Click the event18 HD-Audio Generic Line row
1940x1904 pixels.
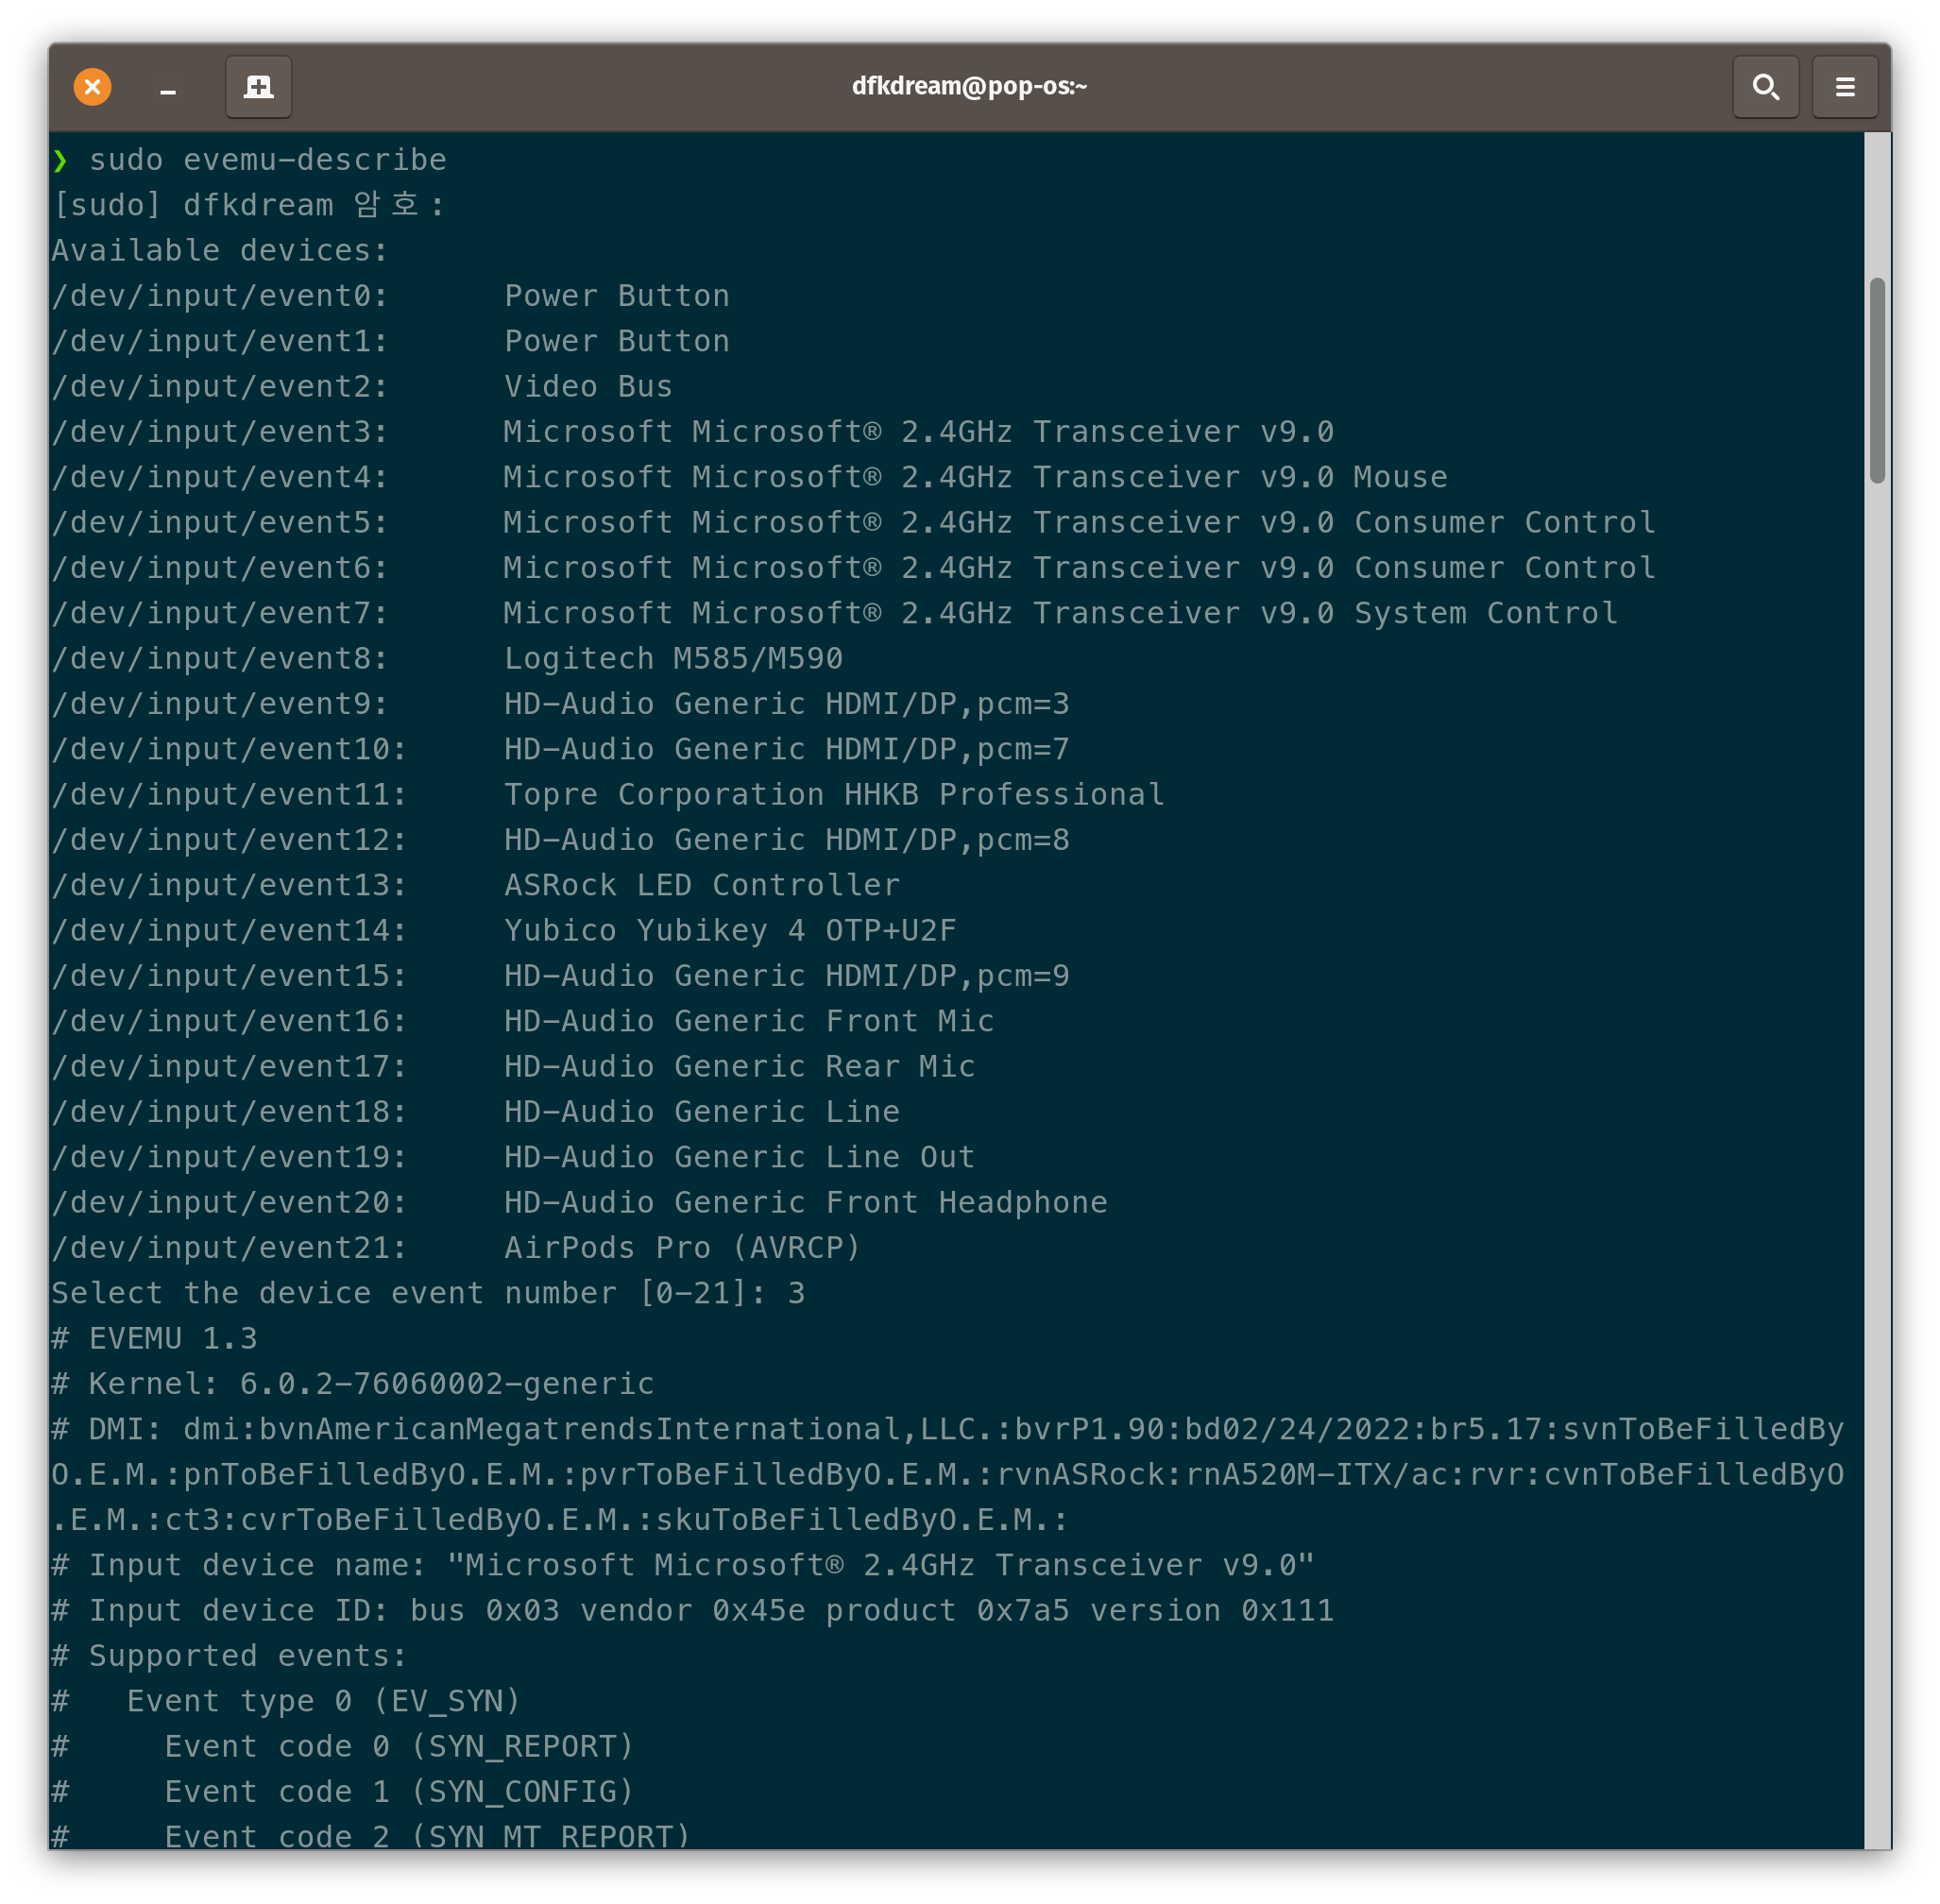(476, 1112)
